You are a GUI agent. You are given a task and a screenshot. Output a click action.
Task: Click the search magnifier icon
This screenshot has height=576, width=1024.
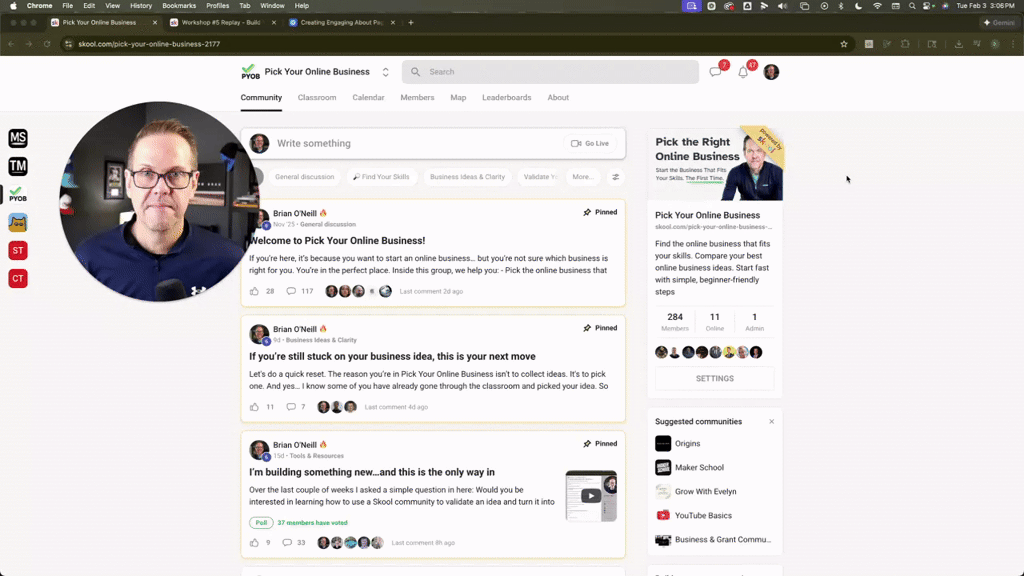coord(415,72)
